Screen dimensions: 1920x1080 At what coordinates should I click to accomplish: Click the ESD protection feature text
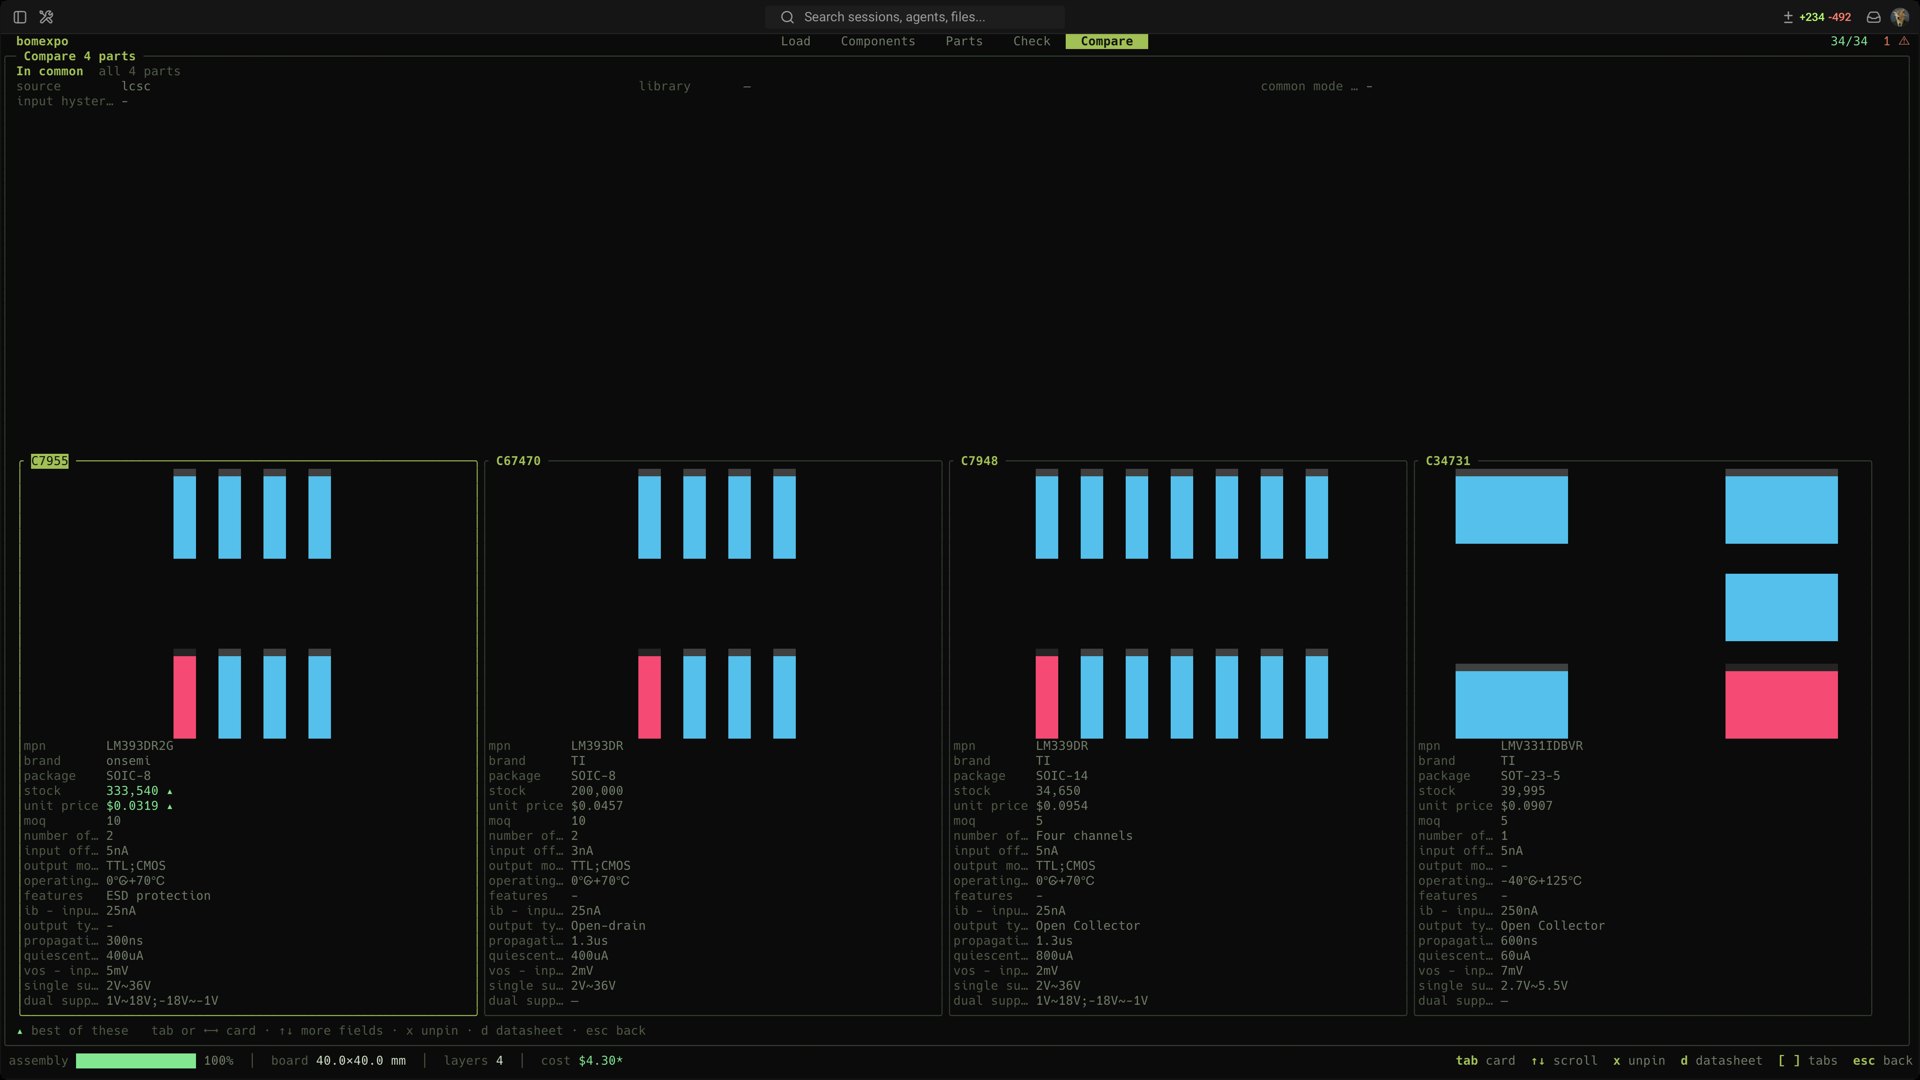point(158,896)
